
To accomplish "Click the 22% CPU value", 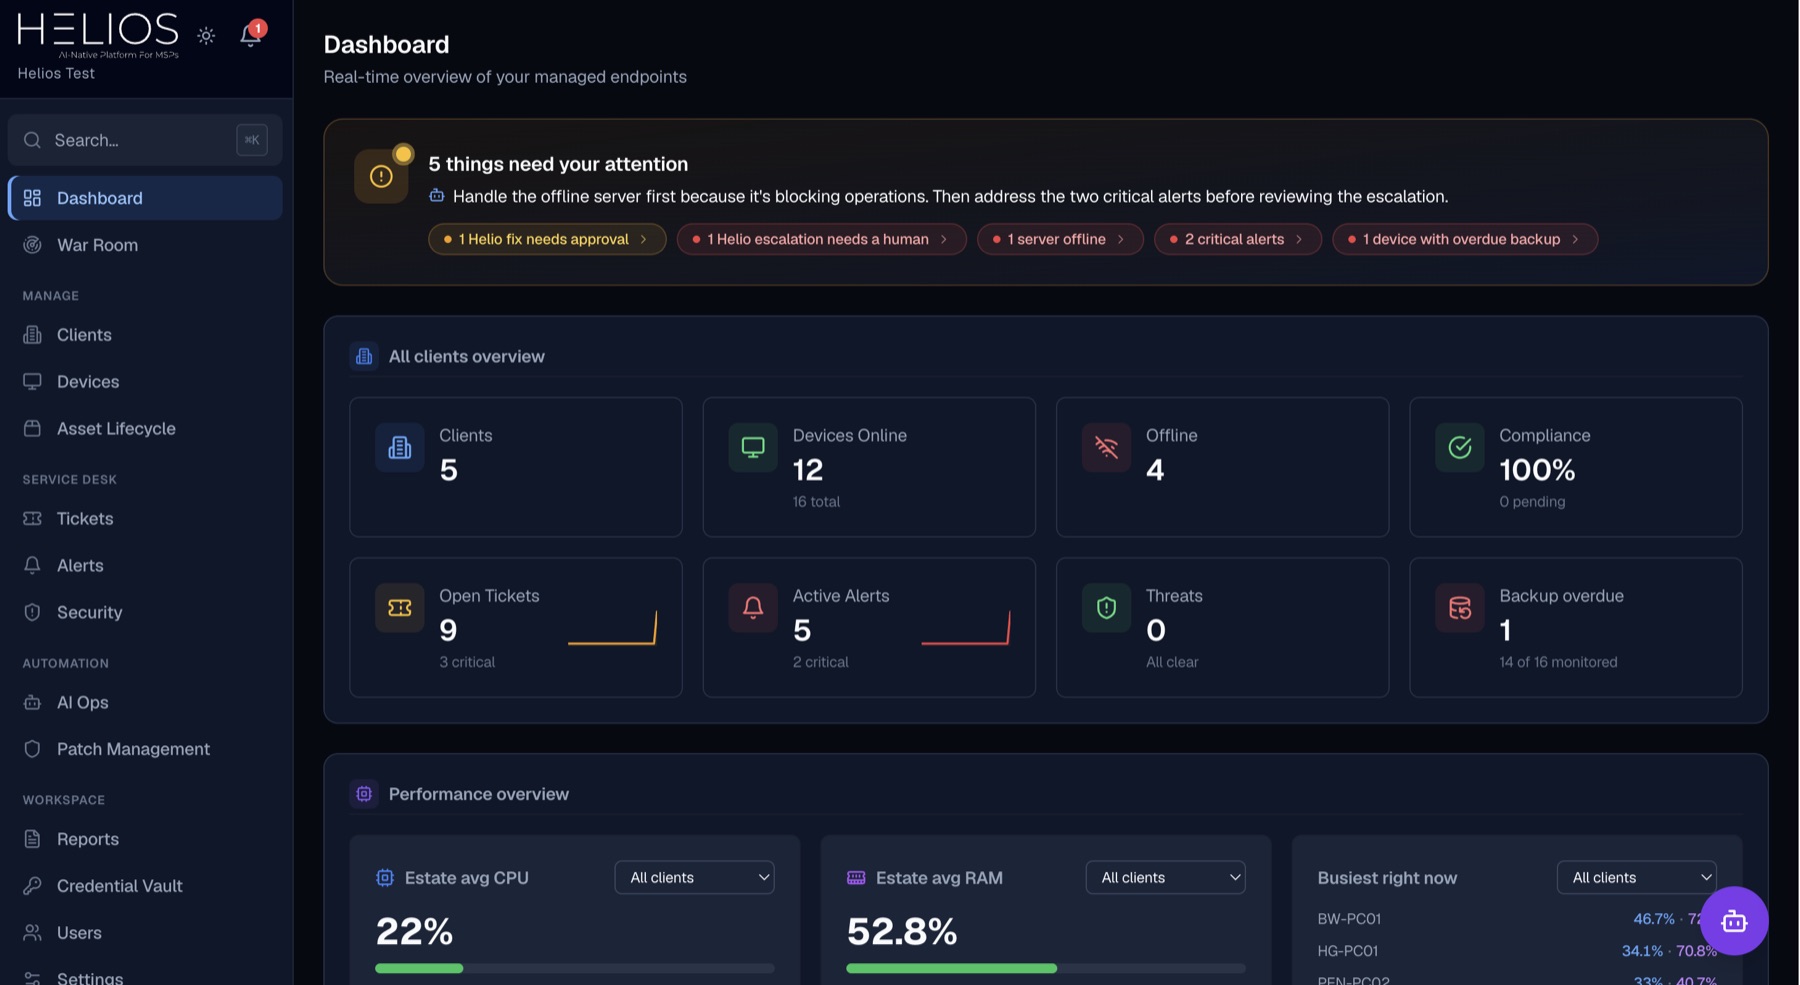I will (414, 932).
